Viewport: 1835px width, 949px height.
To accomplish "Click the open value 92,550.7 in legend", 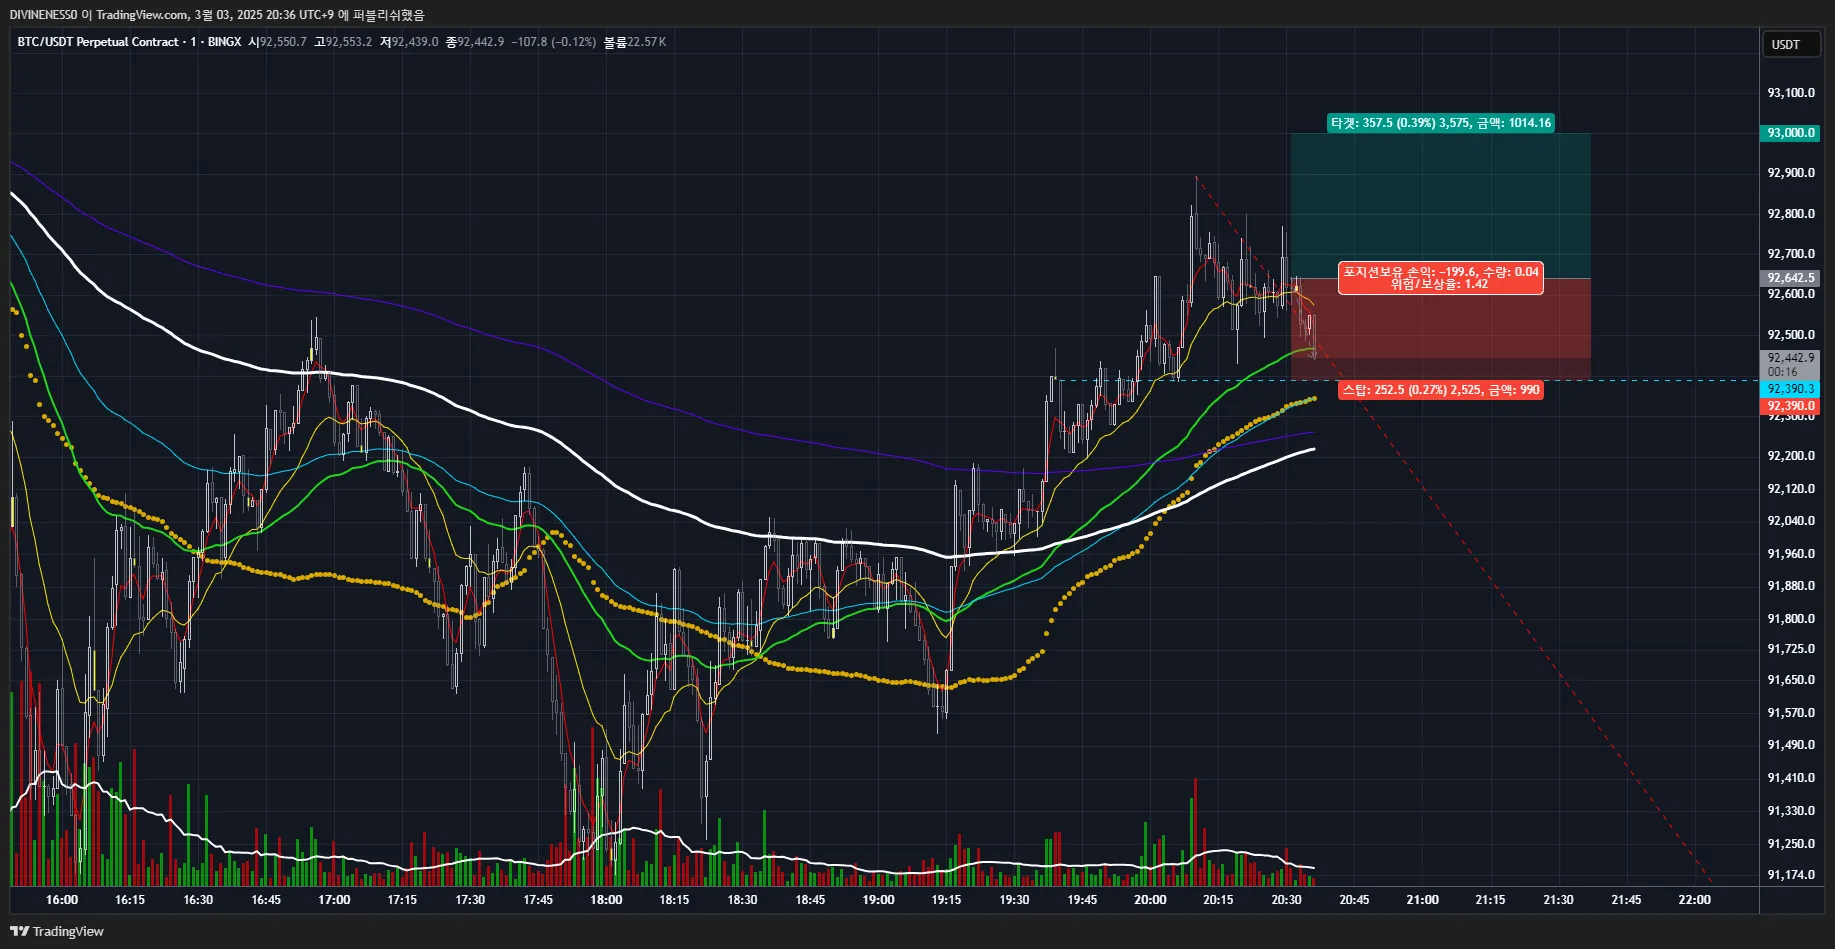I will point(283,42).
